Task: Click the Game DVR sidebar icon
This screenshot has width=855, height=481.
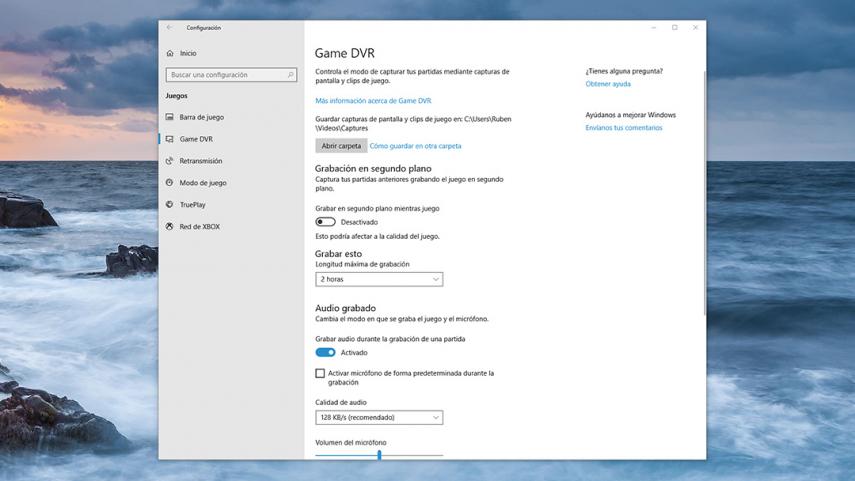Action: (170, 139)
